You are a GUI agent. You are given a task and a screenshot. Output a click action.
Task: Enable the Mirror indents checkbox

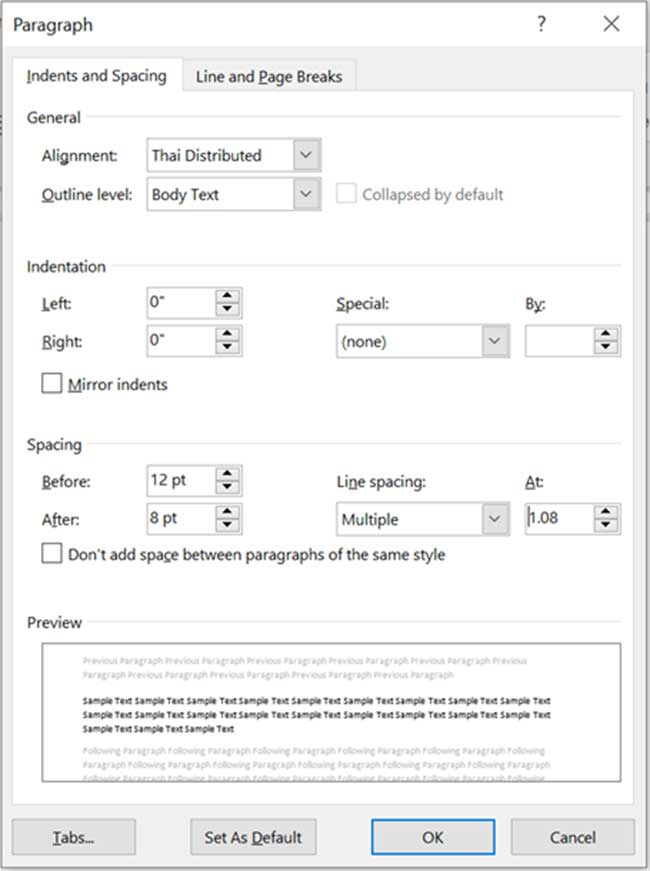[x=52, y=384]
